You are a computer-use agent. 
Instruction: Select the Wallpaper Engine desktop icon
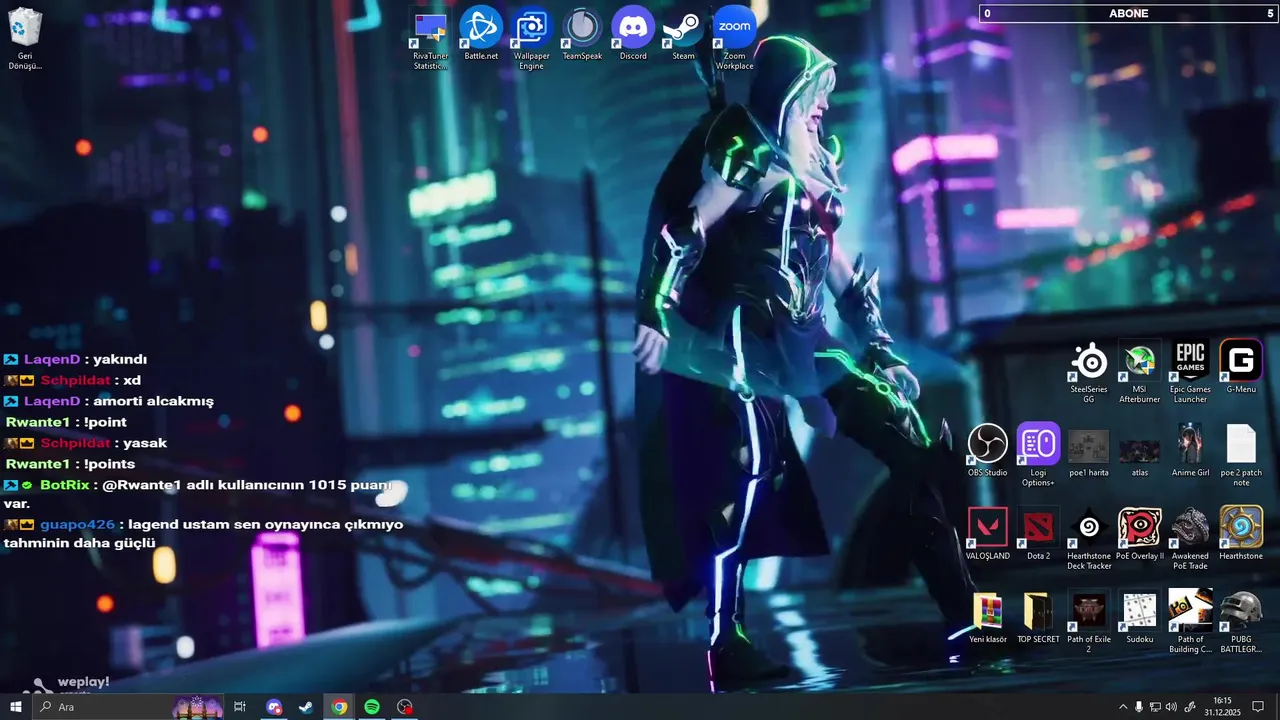click(531, 38)
